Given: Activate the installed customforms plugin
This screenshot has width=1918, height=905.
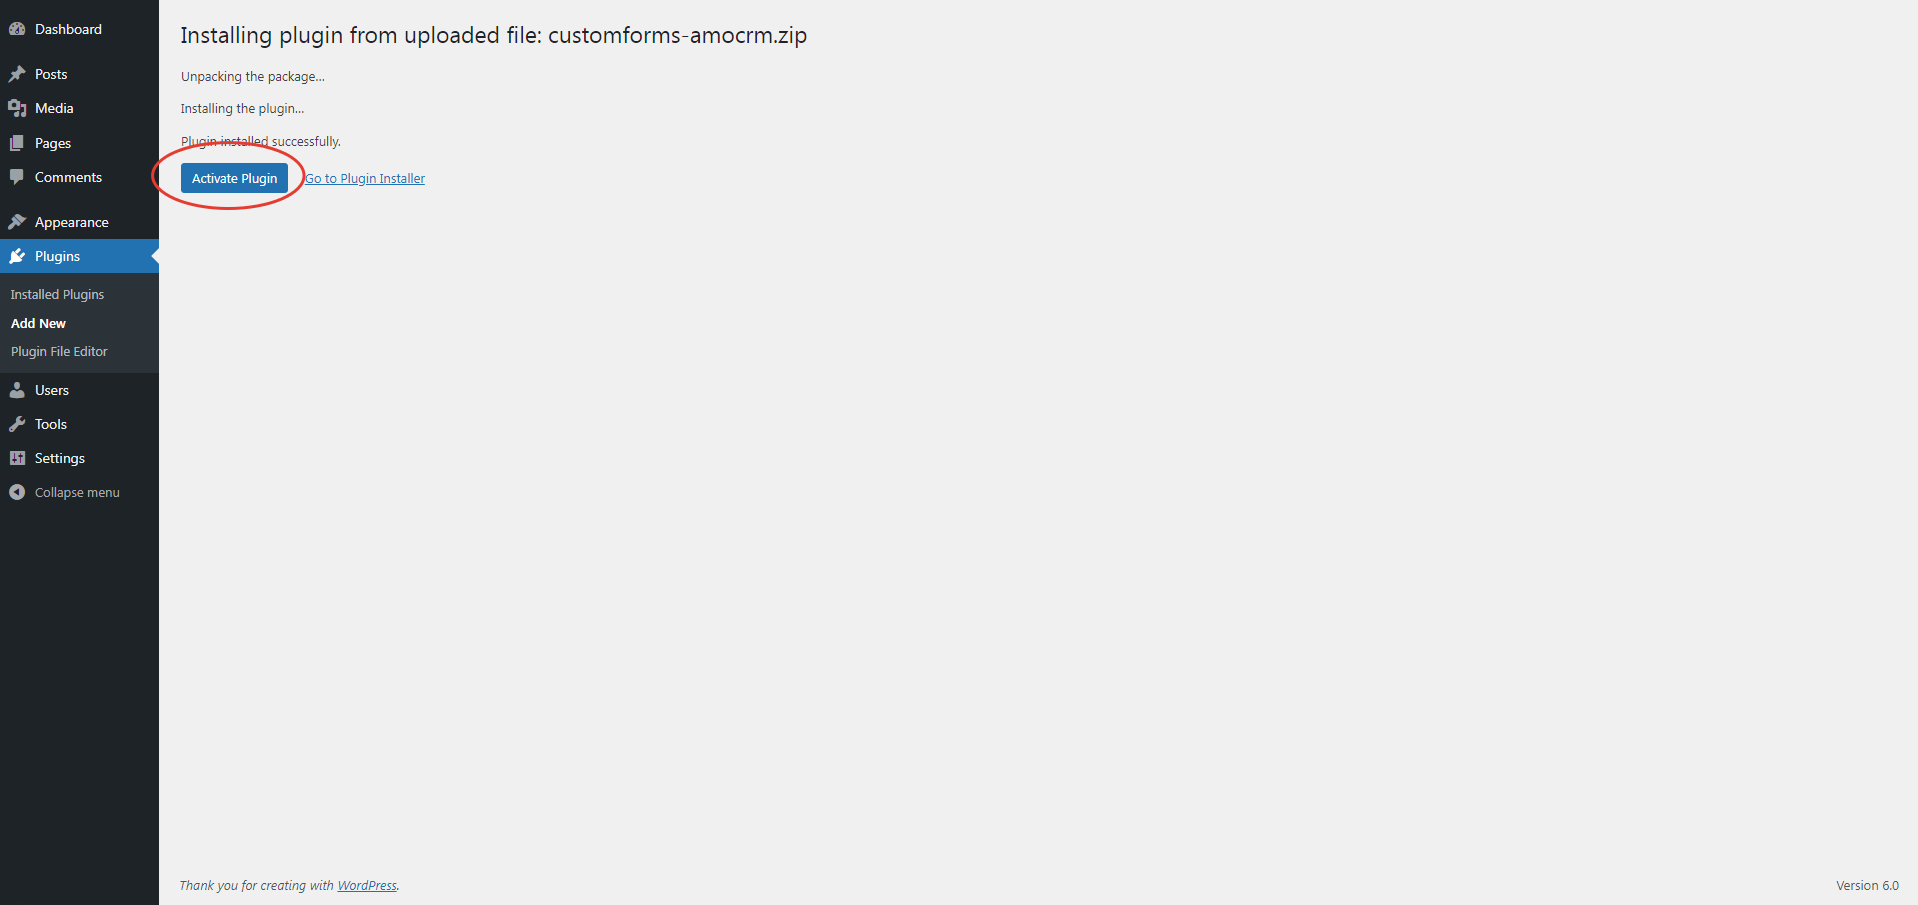Looking at the screenshot, I should (234, 178).
